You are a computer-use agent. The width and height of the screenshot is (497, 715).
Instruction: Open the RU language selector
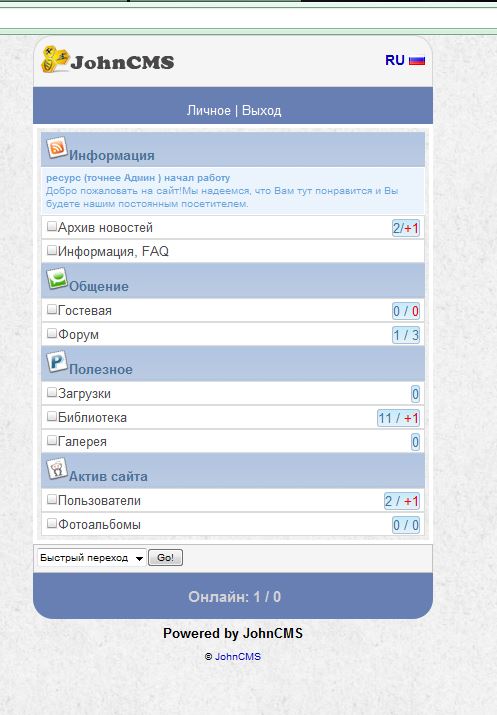[x=395, y=60]
